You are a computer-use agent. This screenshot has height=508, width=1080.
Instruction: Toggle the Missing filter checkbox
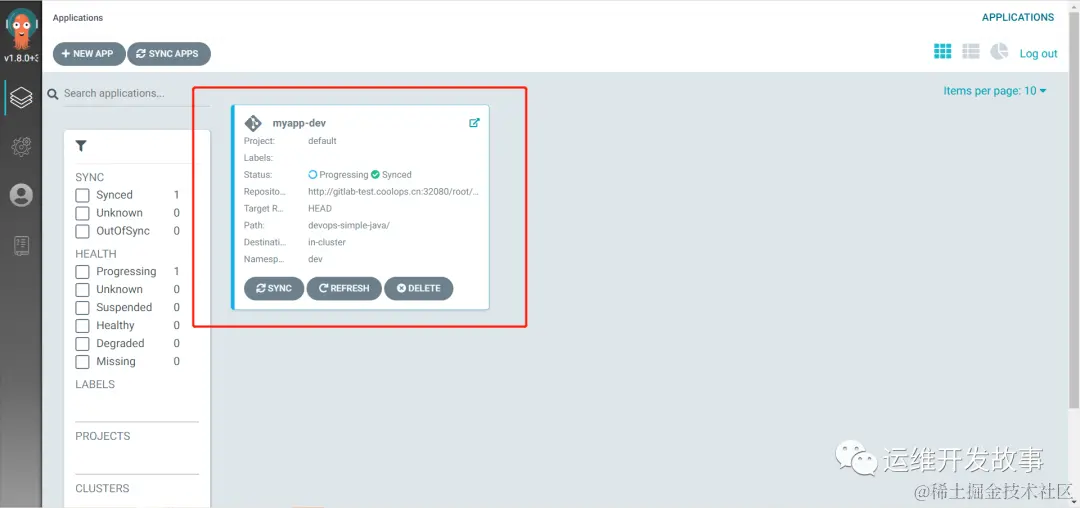(x=83, y=361)
